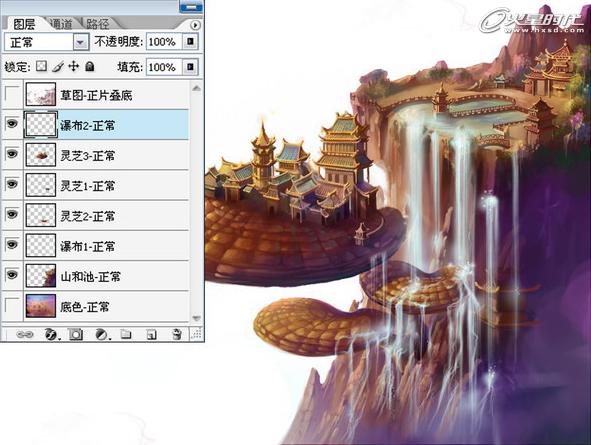Add a layer mask
Viewport: 591px width, 445px height.
(76, 334)
